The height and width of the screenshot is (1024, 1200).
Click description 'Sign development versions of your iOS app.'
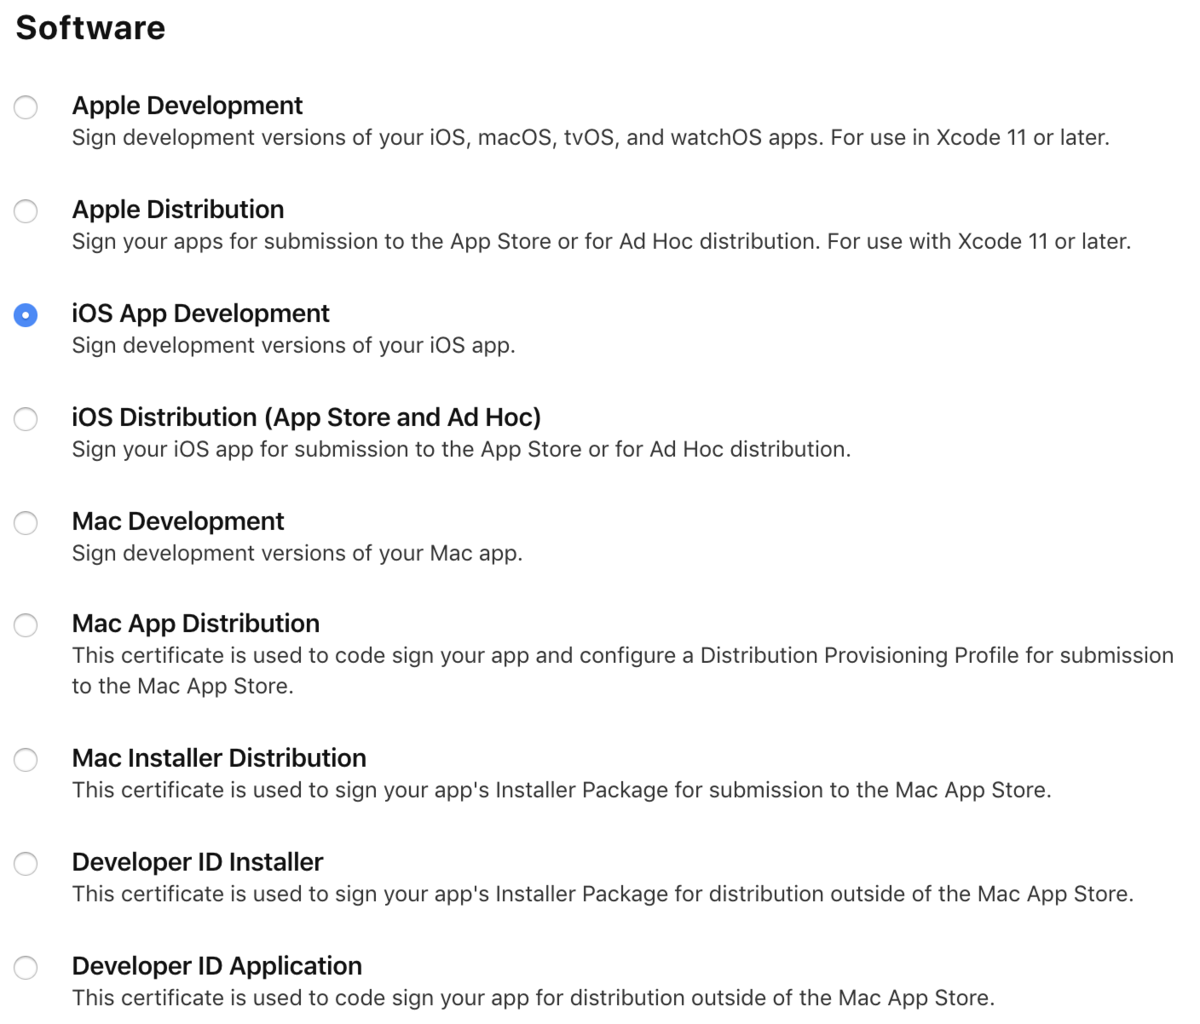[x=294, y=346]
